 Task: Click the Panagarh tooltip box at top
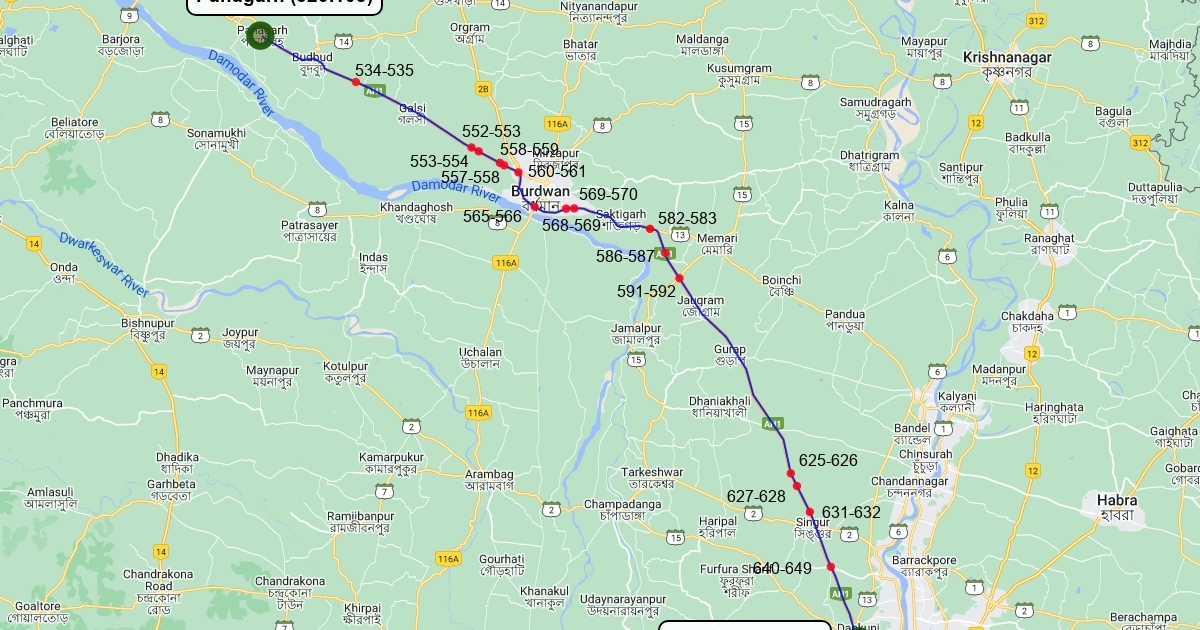pyautogui.click(x=285, y=5)
